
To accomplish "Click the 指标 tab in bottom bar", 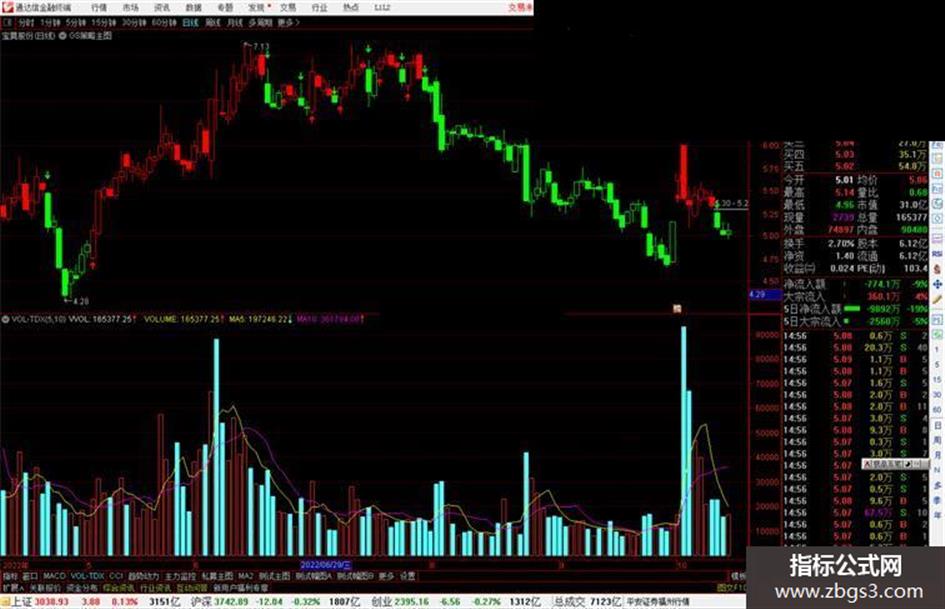I will [10, 576].
